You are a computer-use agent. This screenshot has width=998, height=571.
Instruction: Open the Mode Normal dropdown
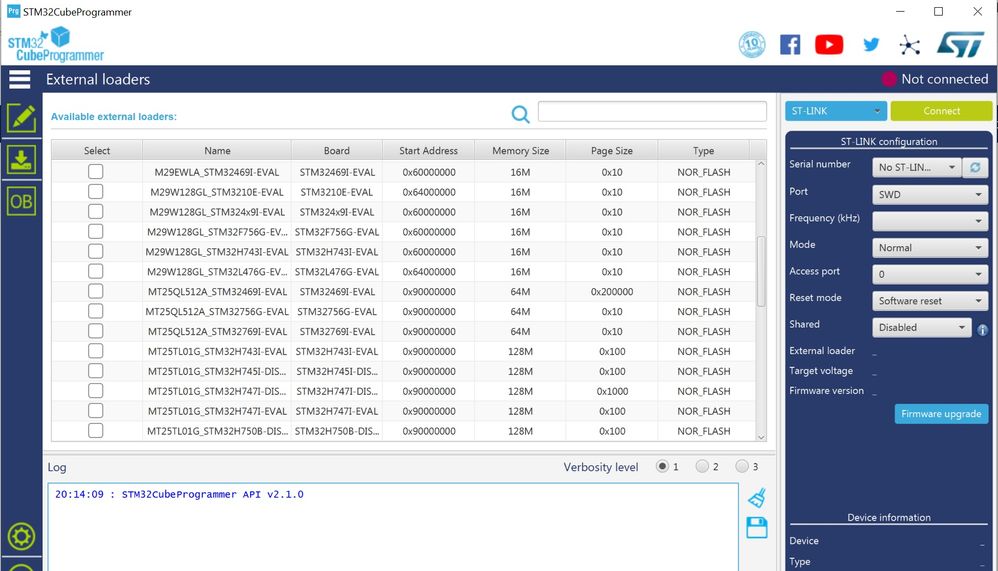[930, 248]
